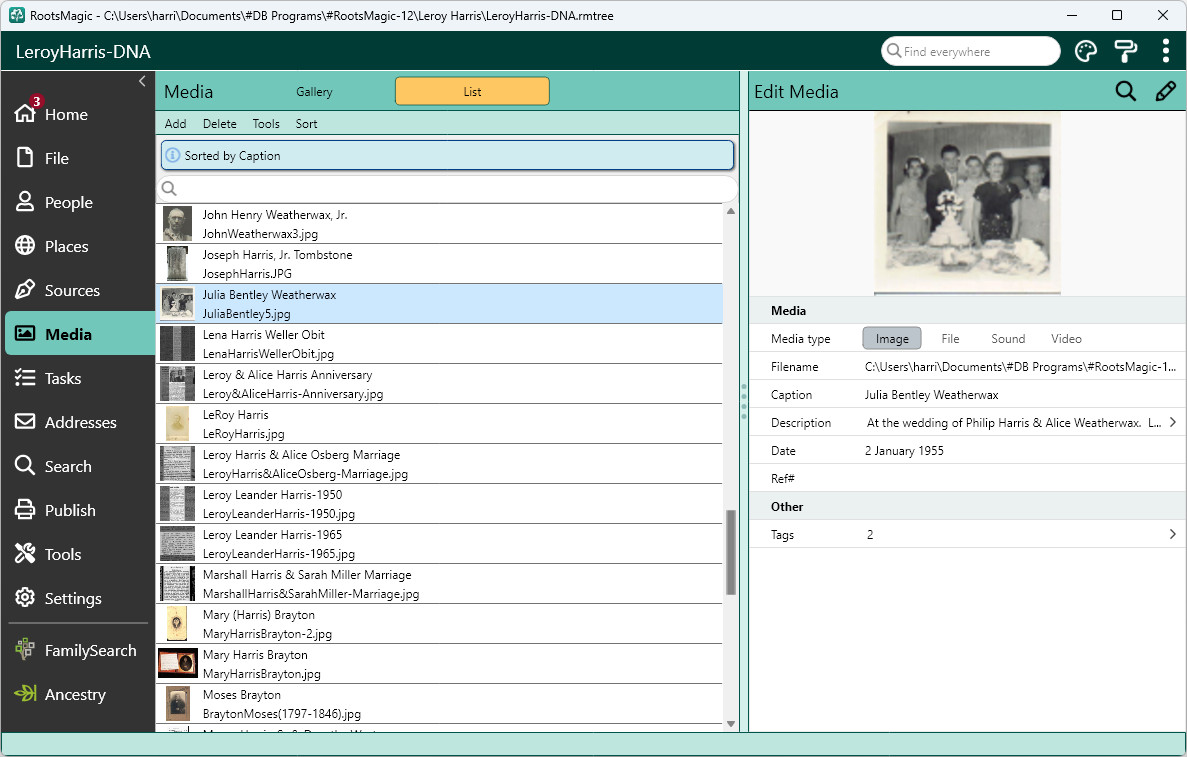Open the Add menu in Media toolbar

pyautogui.click(x=176, y=123)
